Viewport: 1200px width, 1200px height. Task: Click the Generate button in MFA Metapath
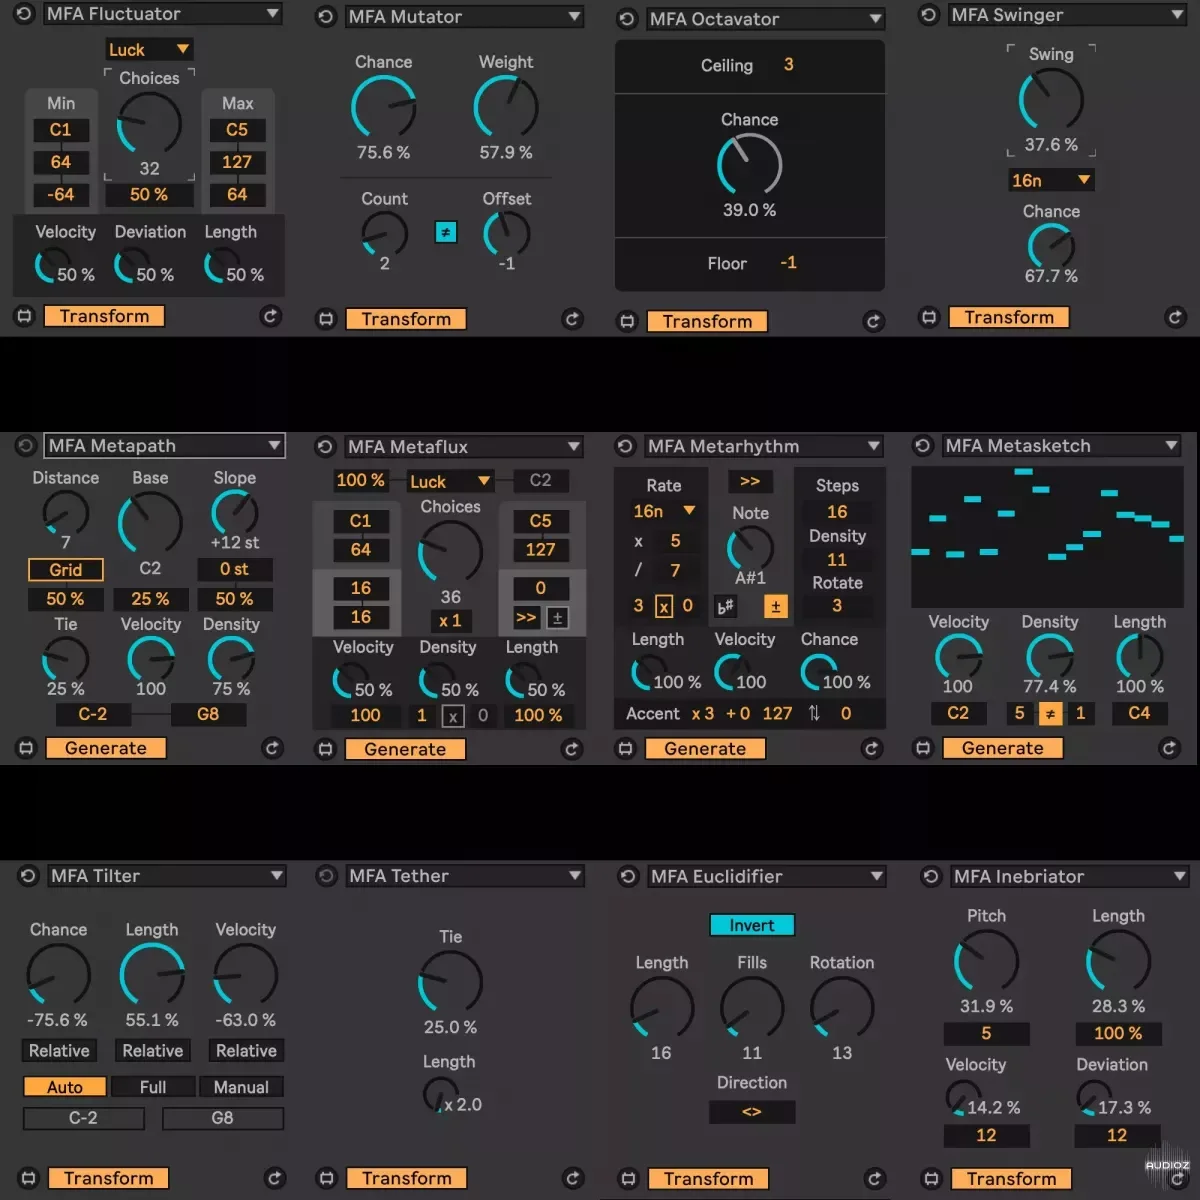[105, 748]
